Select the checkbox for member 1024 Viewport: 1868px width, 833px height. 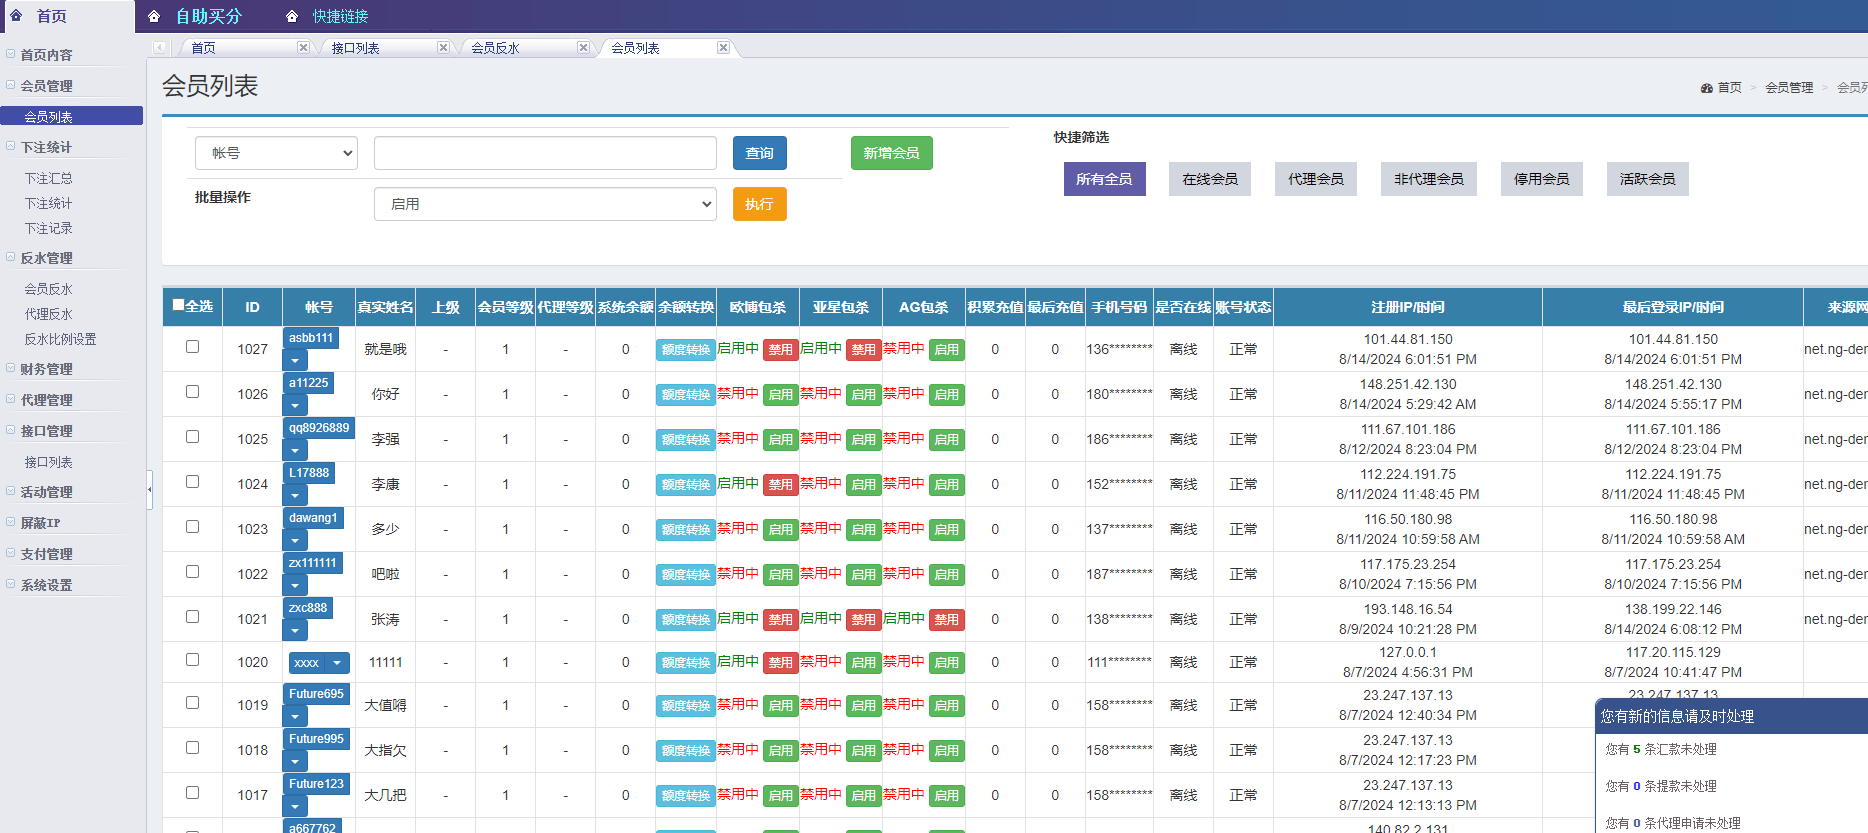pyautogui.click(x=192, y=481)
